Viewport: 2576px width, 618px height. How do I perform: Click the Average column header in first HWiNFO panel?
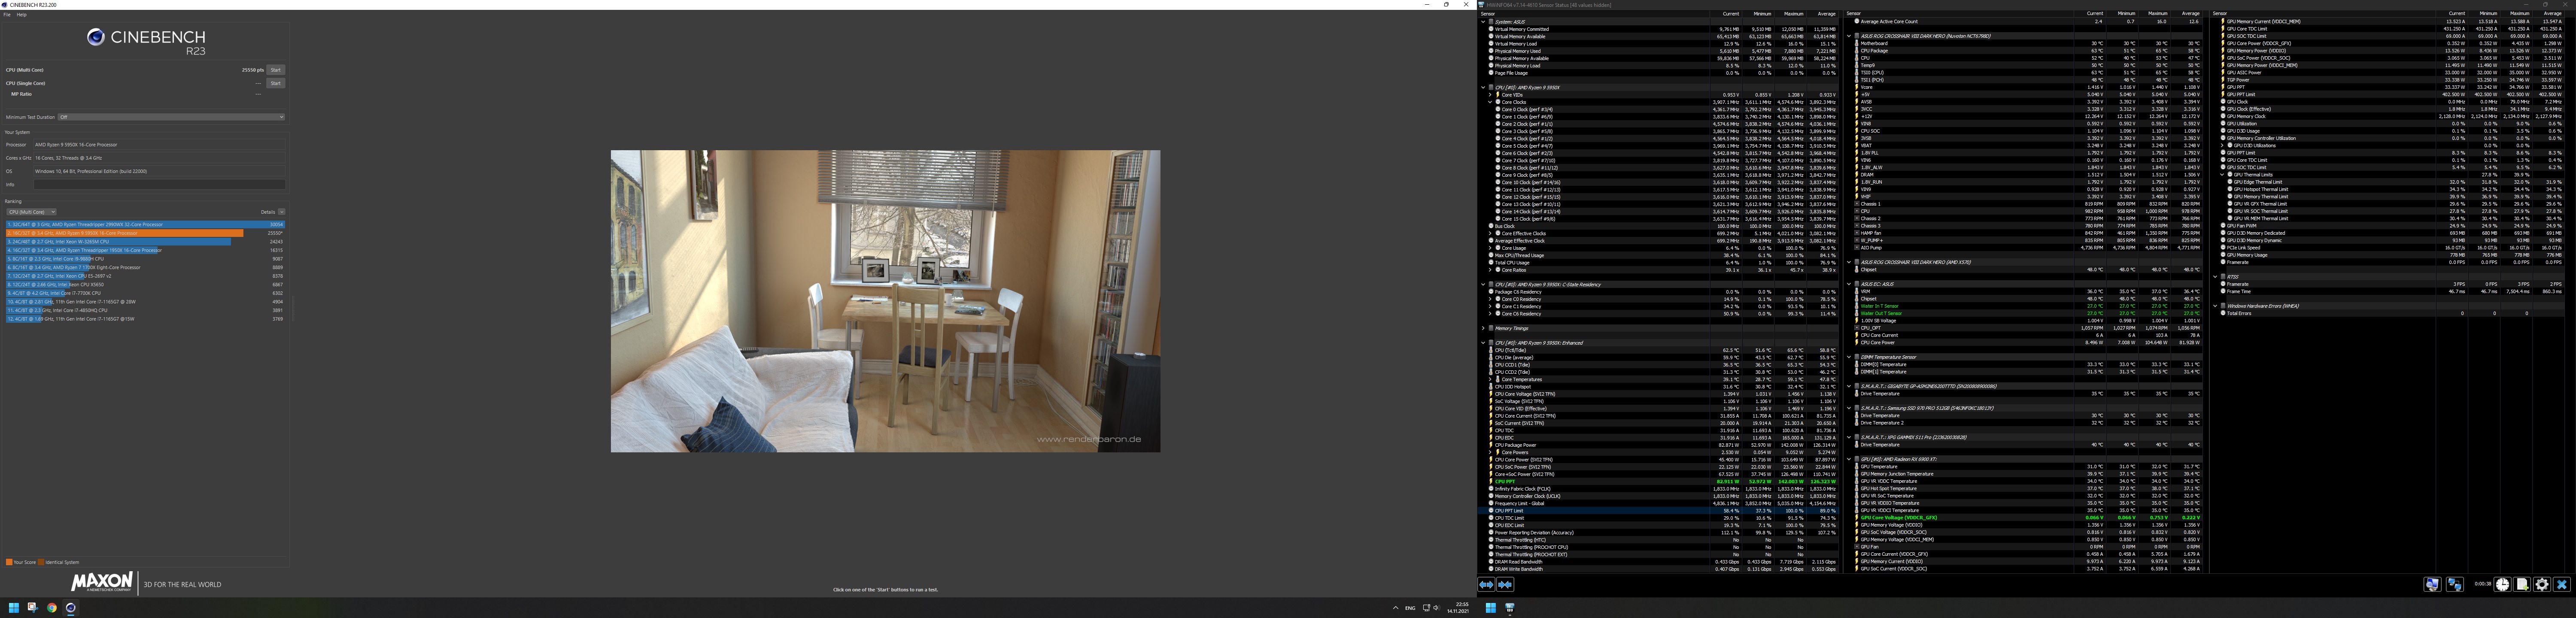(x=1826, y=14)
